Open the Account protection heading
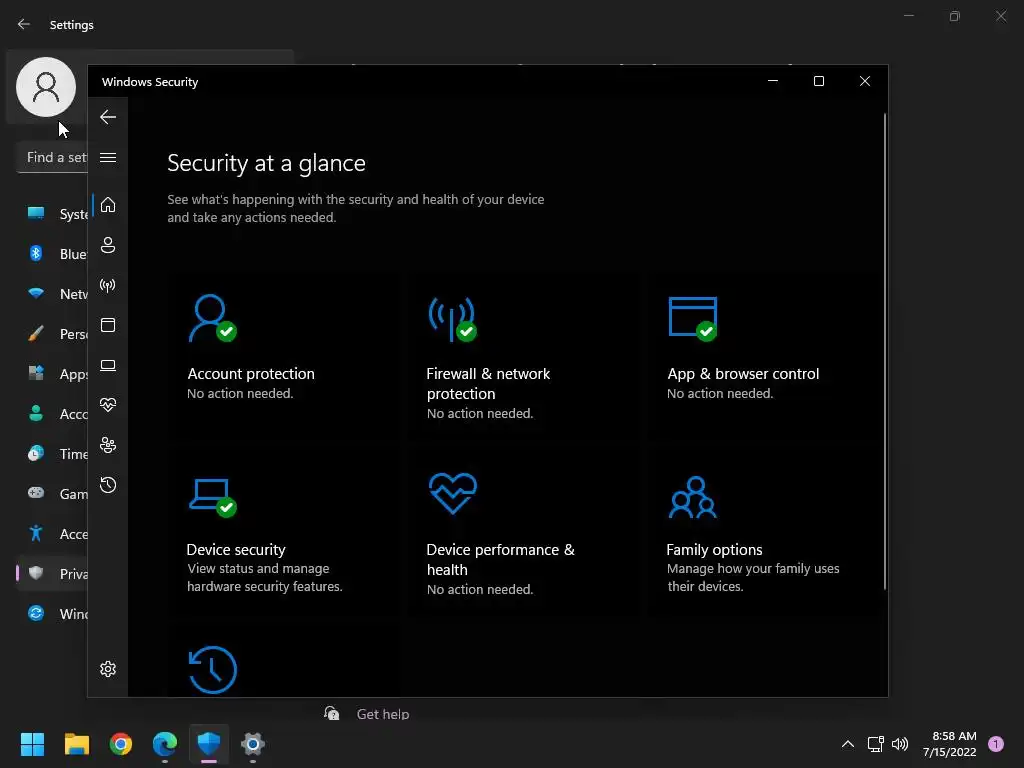Viewport: 1024px width, 768px height. pyautogui.click(x=251, y=374)
